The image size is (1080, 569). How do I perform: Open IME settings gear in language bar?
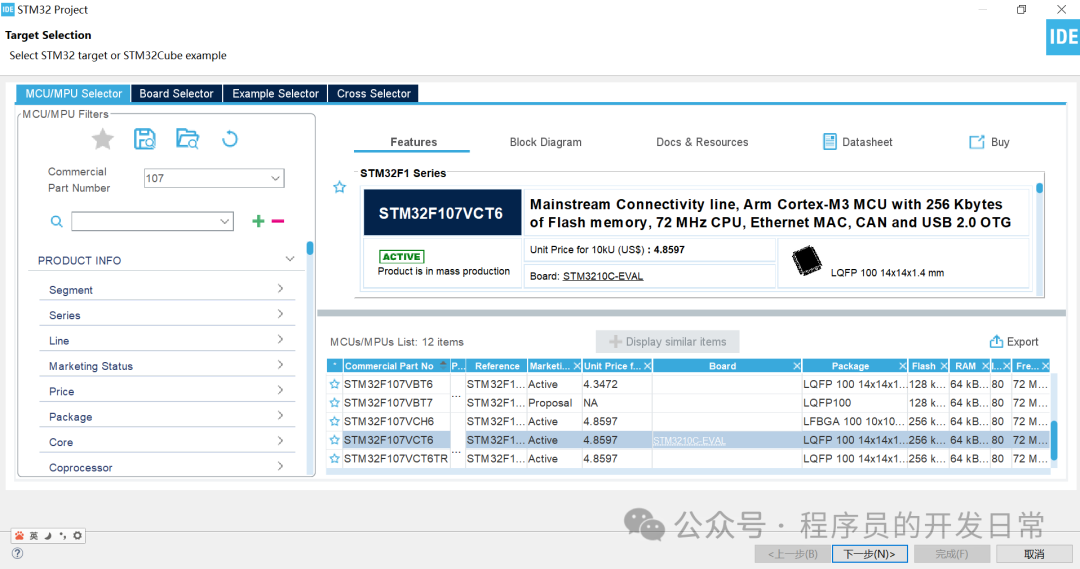(x=77, y=535)
